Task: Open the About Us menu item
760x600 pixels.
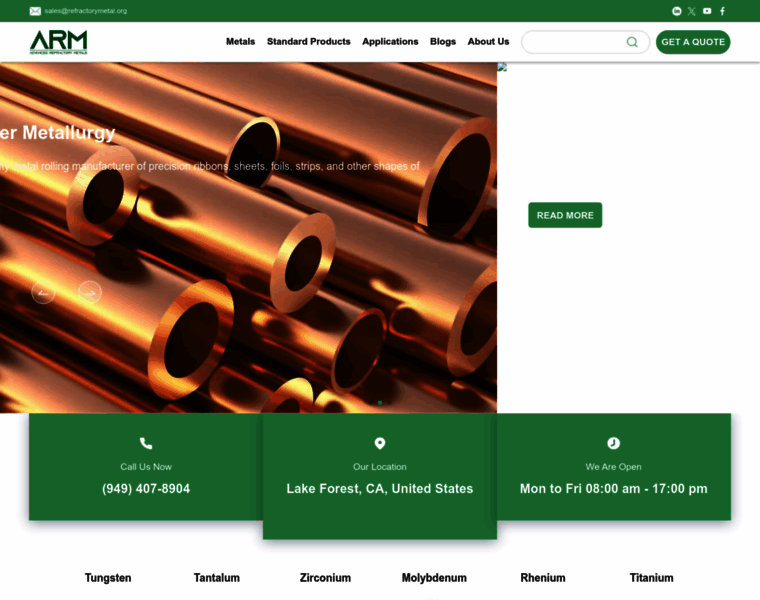Action: point(489,42)
